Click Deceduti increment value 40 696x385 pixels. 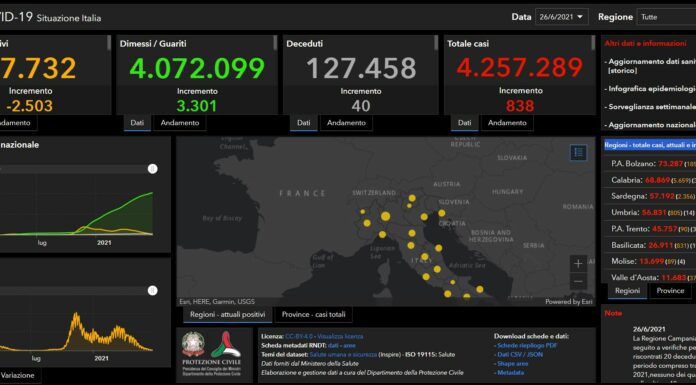[x=361, y=106]
